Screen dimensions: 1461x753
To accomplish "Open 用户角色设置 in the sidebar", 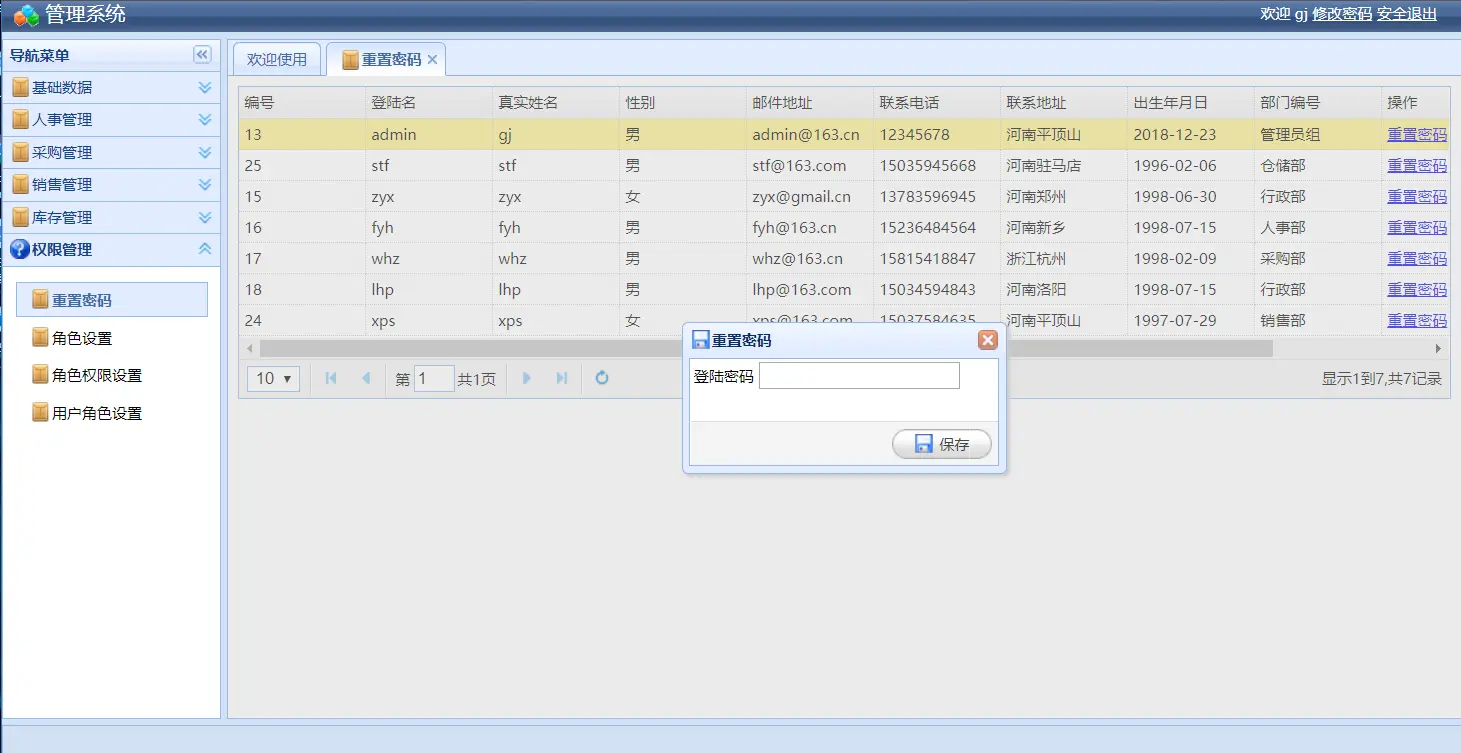I will pos(97,413).
